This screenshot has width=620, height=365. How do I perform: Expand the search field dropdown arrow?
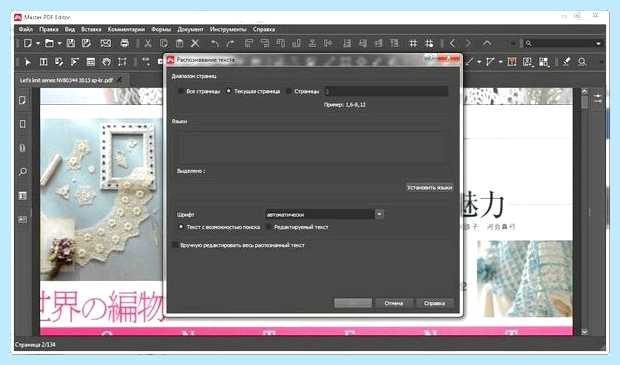(x=598, y=43)
